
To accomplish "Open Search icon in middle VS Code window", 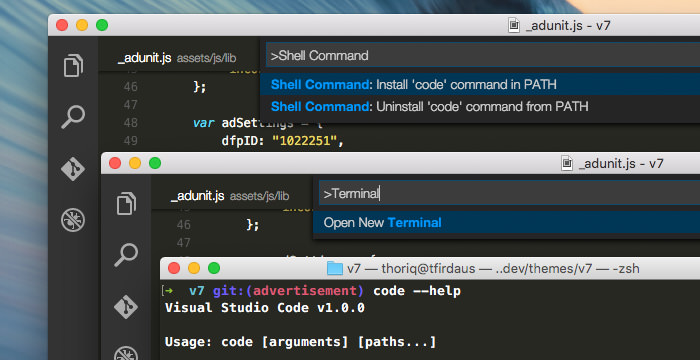I will pyautogui.click(x=126, y=255).
